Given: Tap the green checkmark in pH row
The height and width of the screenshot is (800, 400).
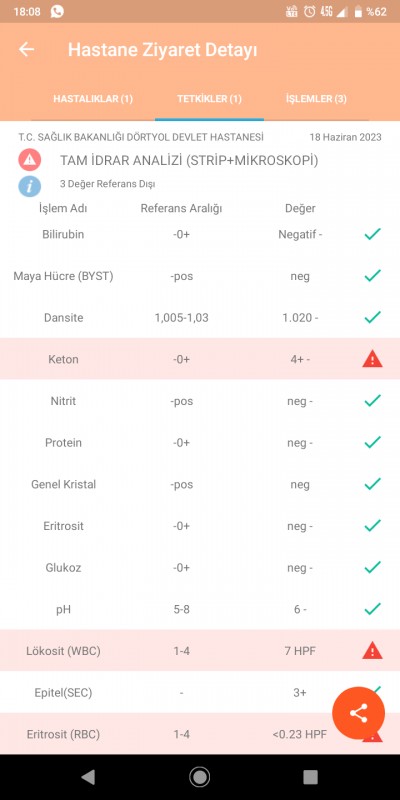Looking at the screenshot, I should pos(372,609).
